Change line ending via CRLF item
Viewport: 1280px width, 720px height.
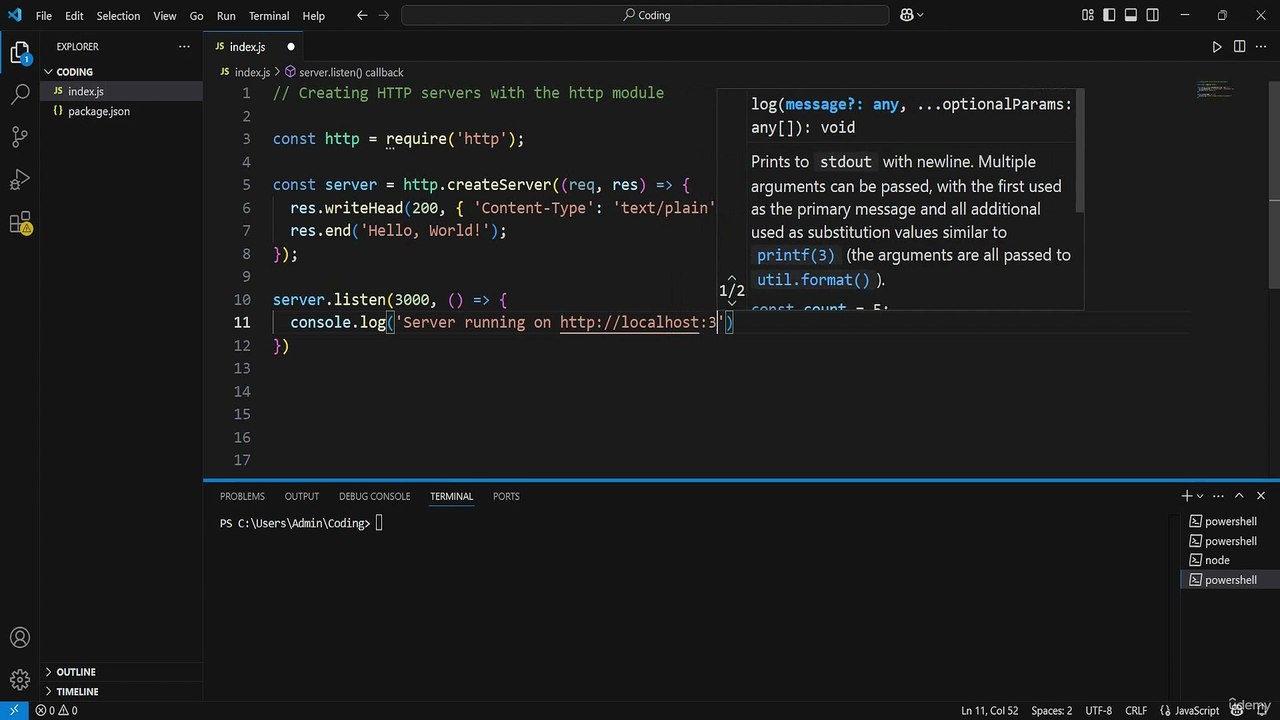pos(1136,710)
